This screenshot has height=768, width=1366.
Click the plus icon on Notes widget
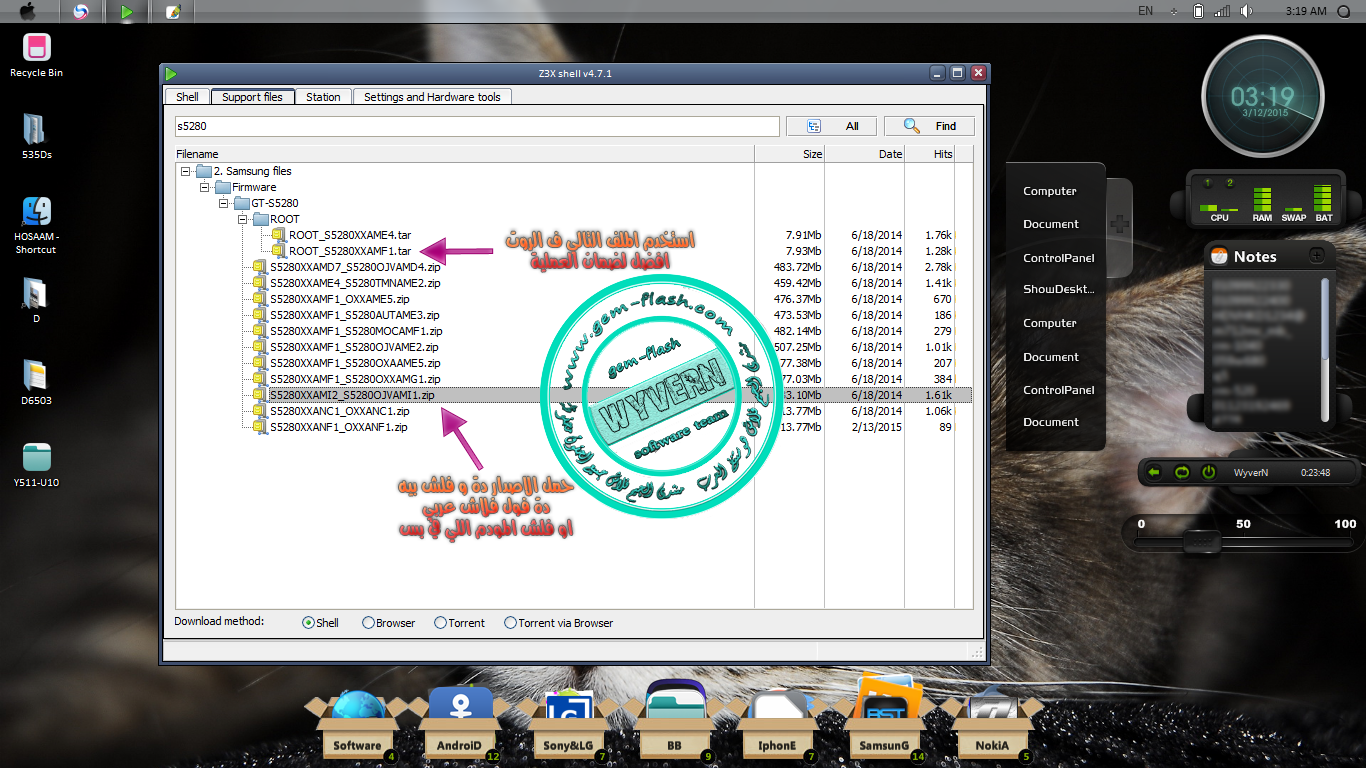[x=1317, y=256]
